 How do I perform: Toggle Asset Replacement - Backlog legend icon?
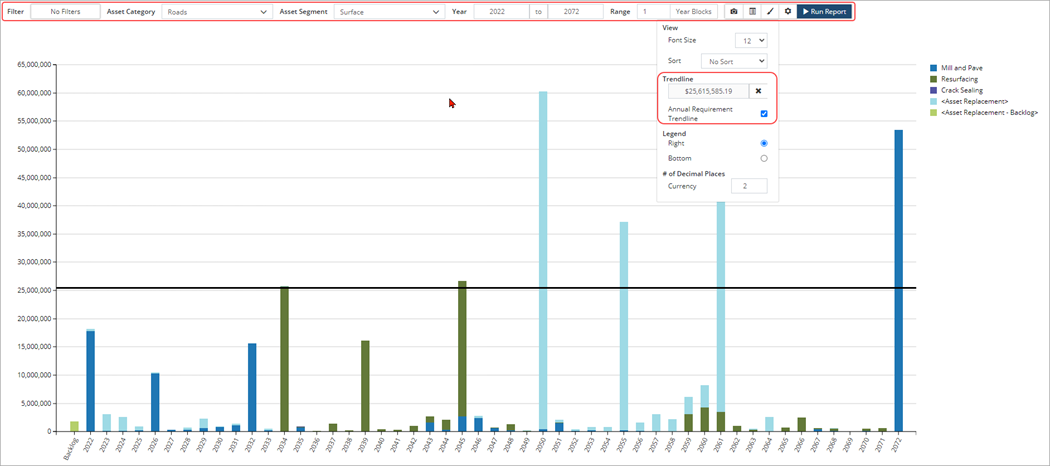tap(933, 113)
